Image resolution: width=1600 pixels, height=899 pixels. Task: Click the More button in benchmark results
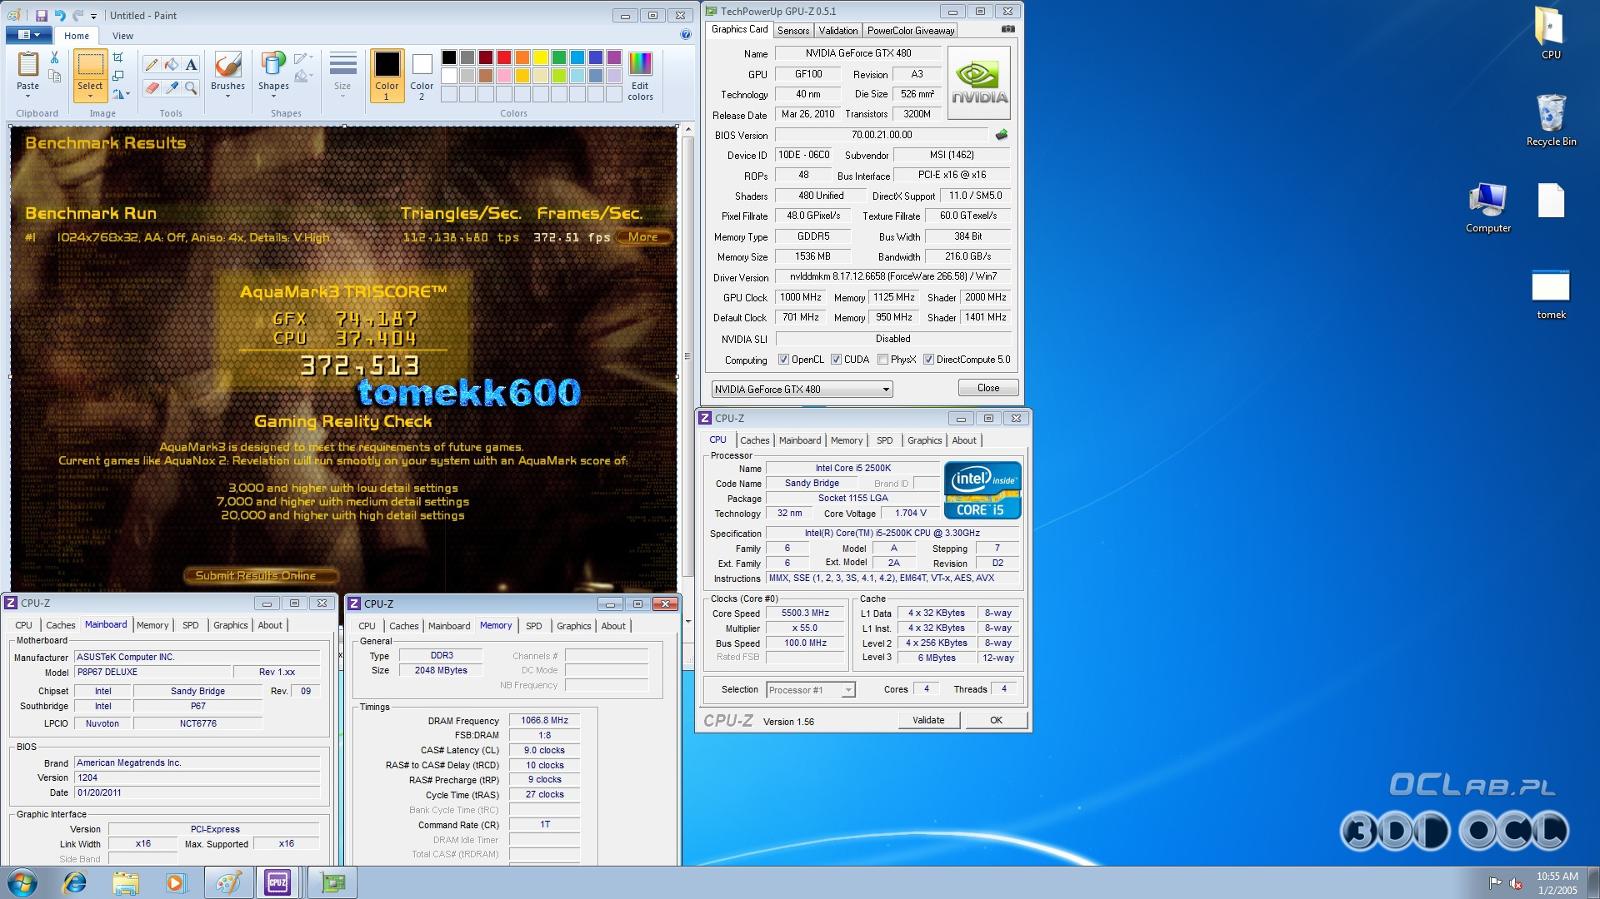click(x=643, y=237)
